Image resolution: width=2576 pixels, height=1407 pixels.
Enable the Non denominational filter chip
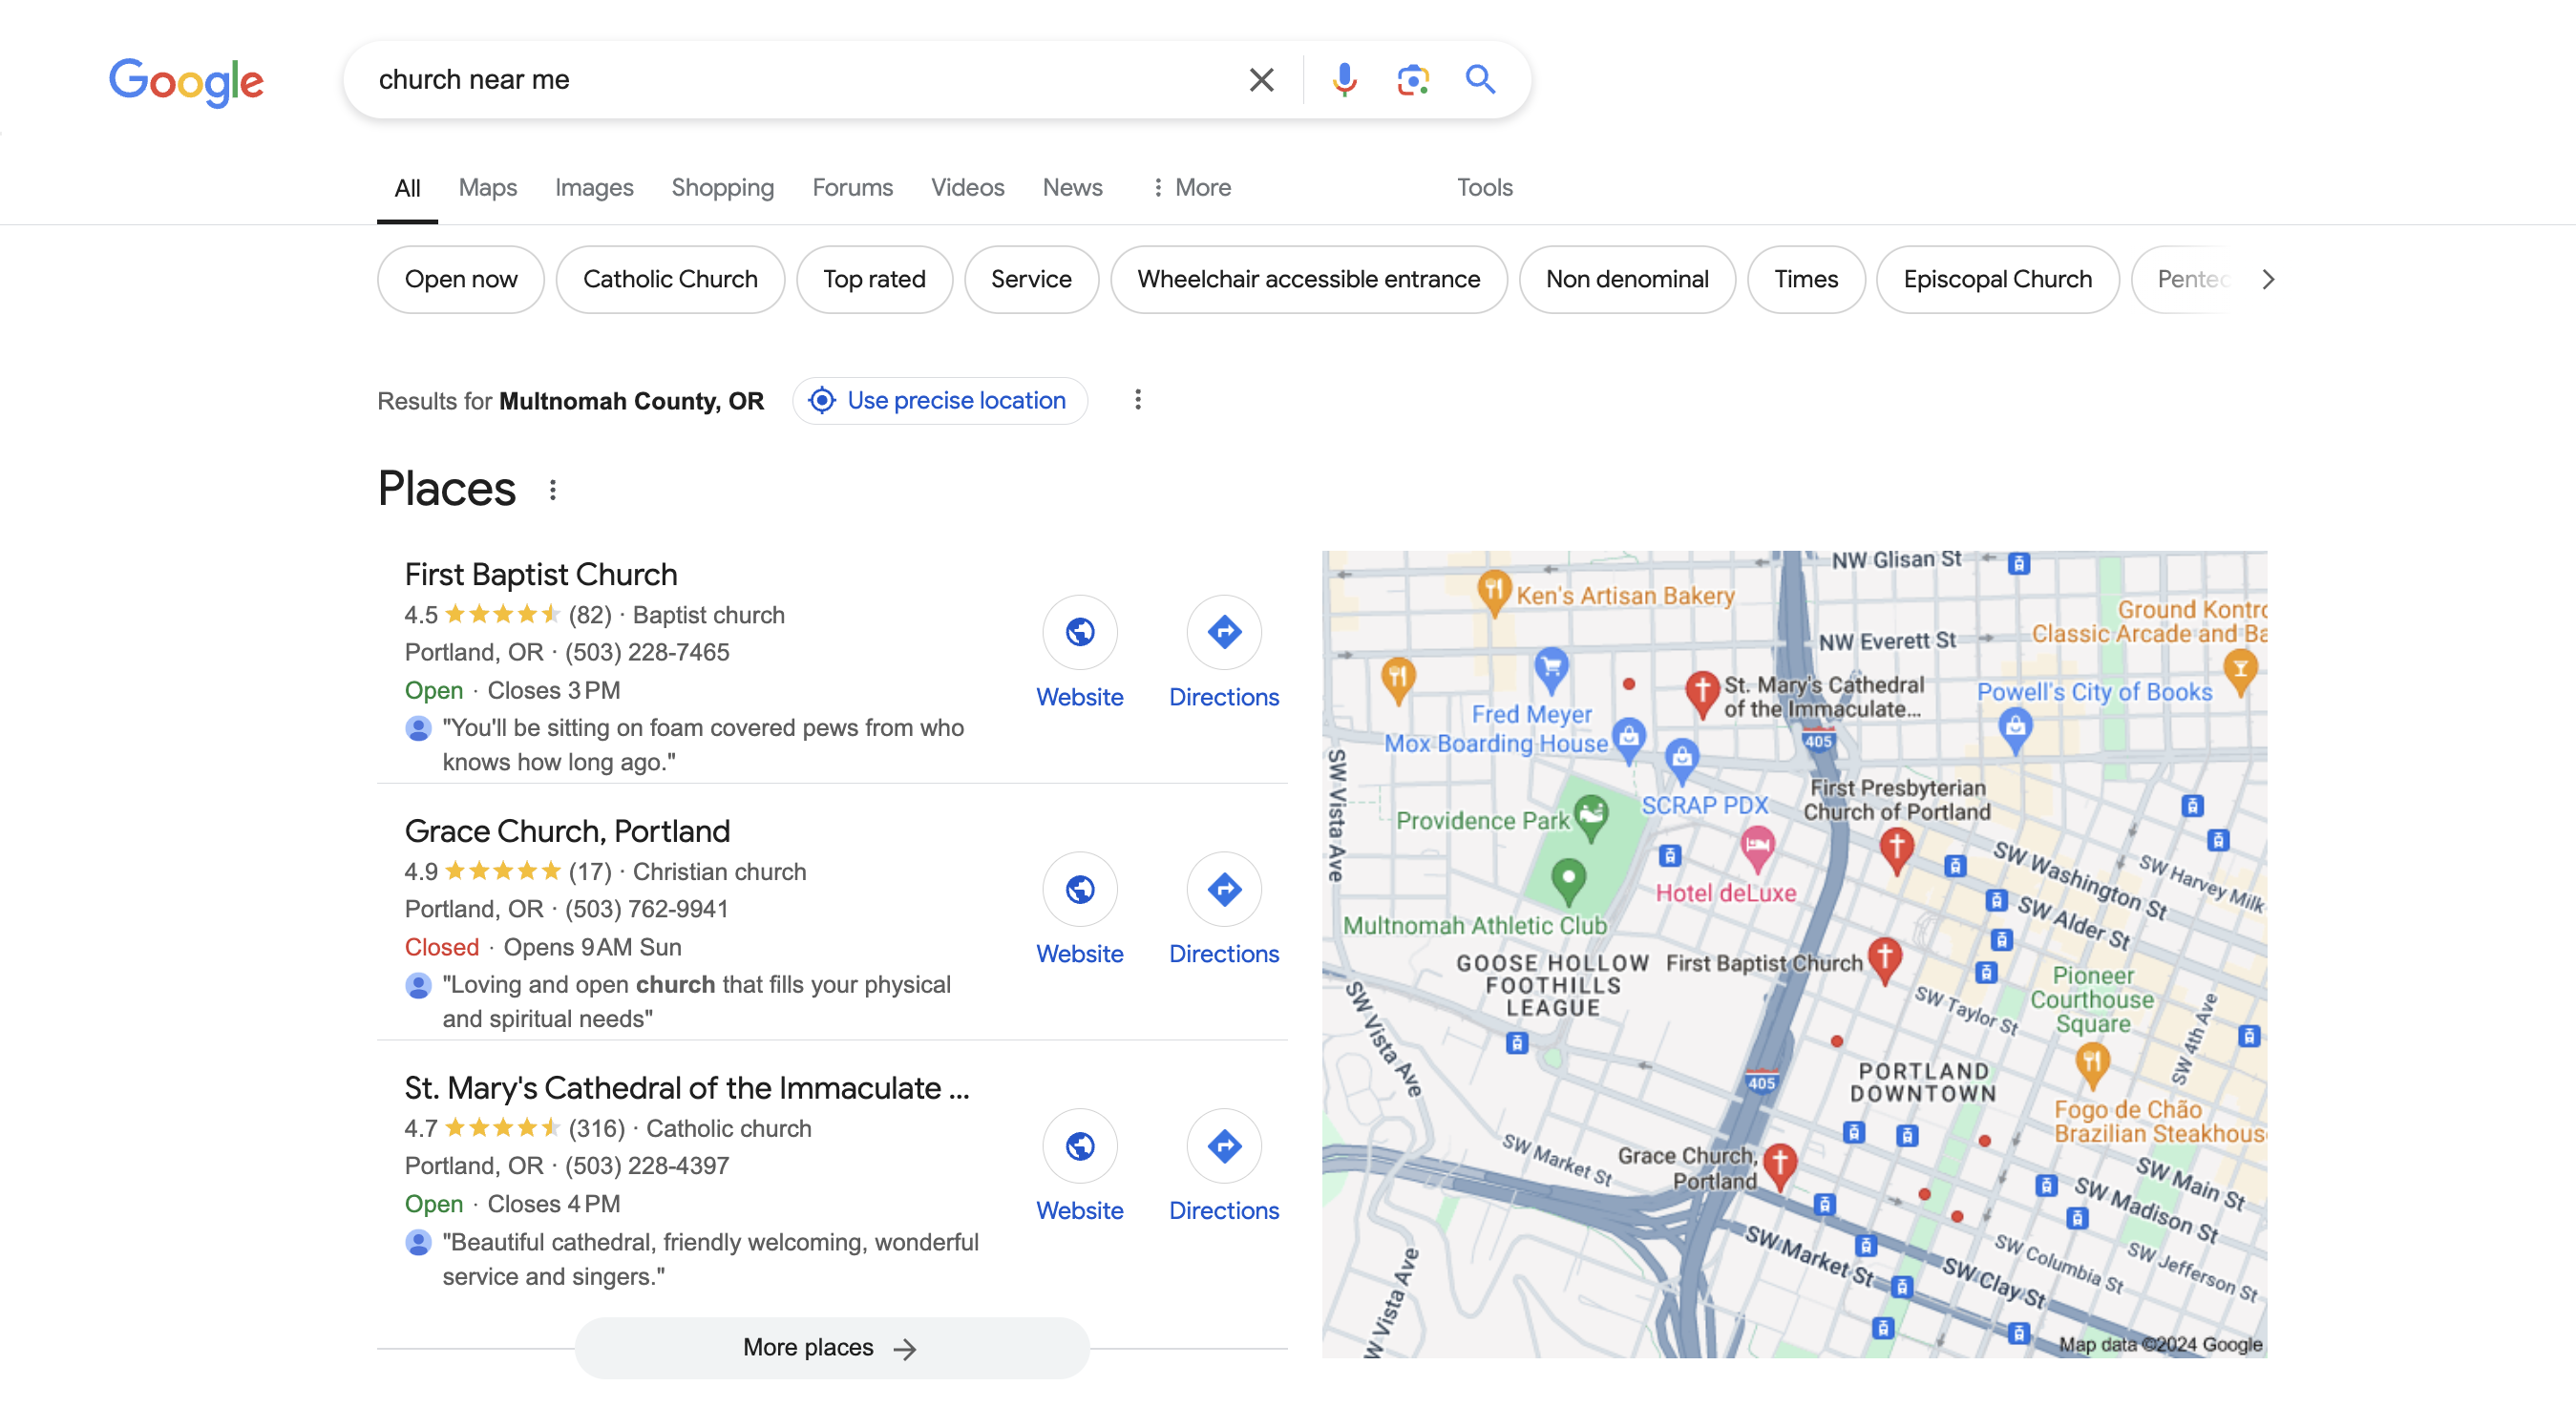tap(1627, 279)
